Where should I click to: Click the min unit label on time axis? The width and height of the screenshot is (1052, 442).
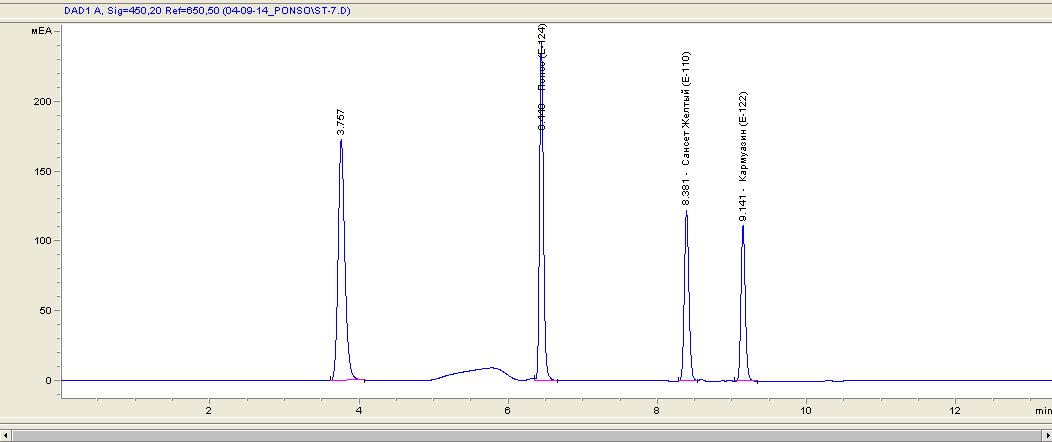tap(1042, 411)
